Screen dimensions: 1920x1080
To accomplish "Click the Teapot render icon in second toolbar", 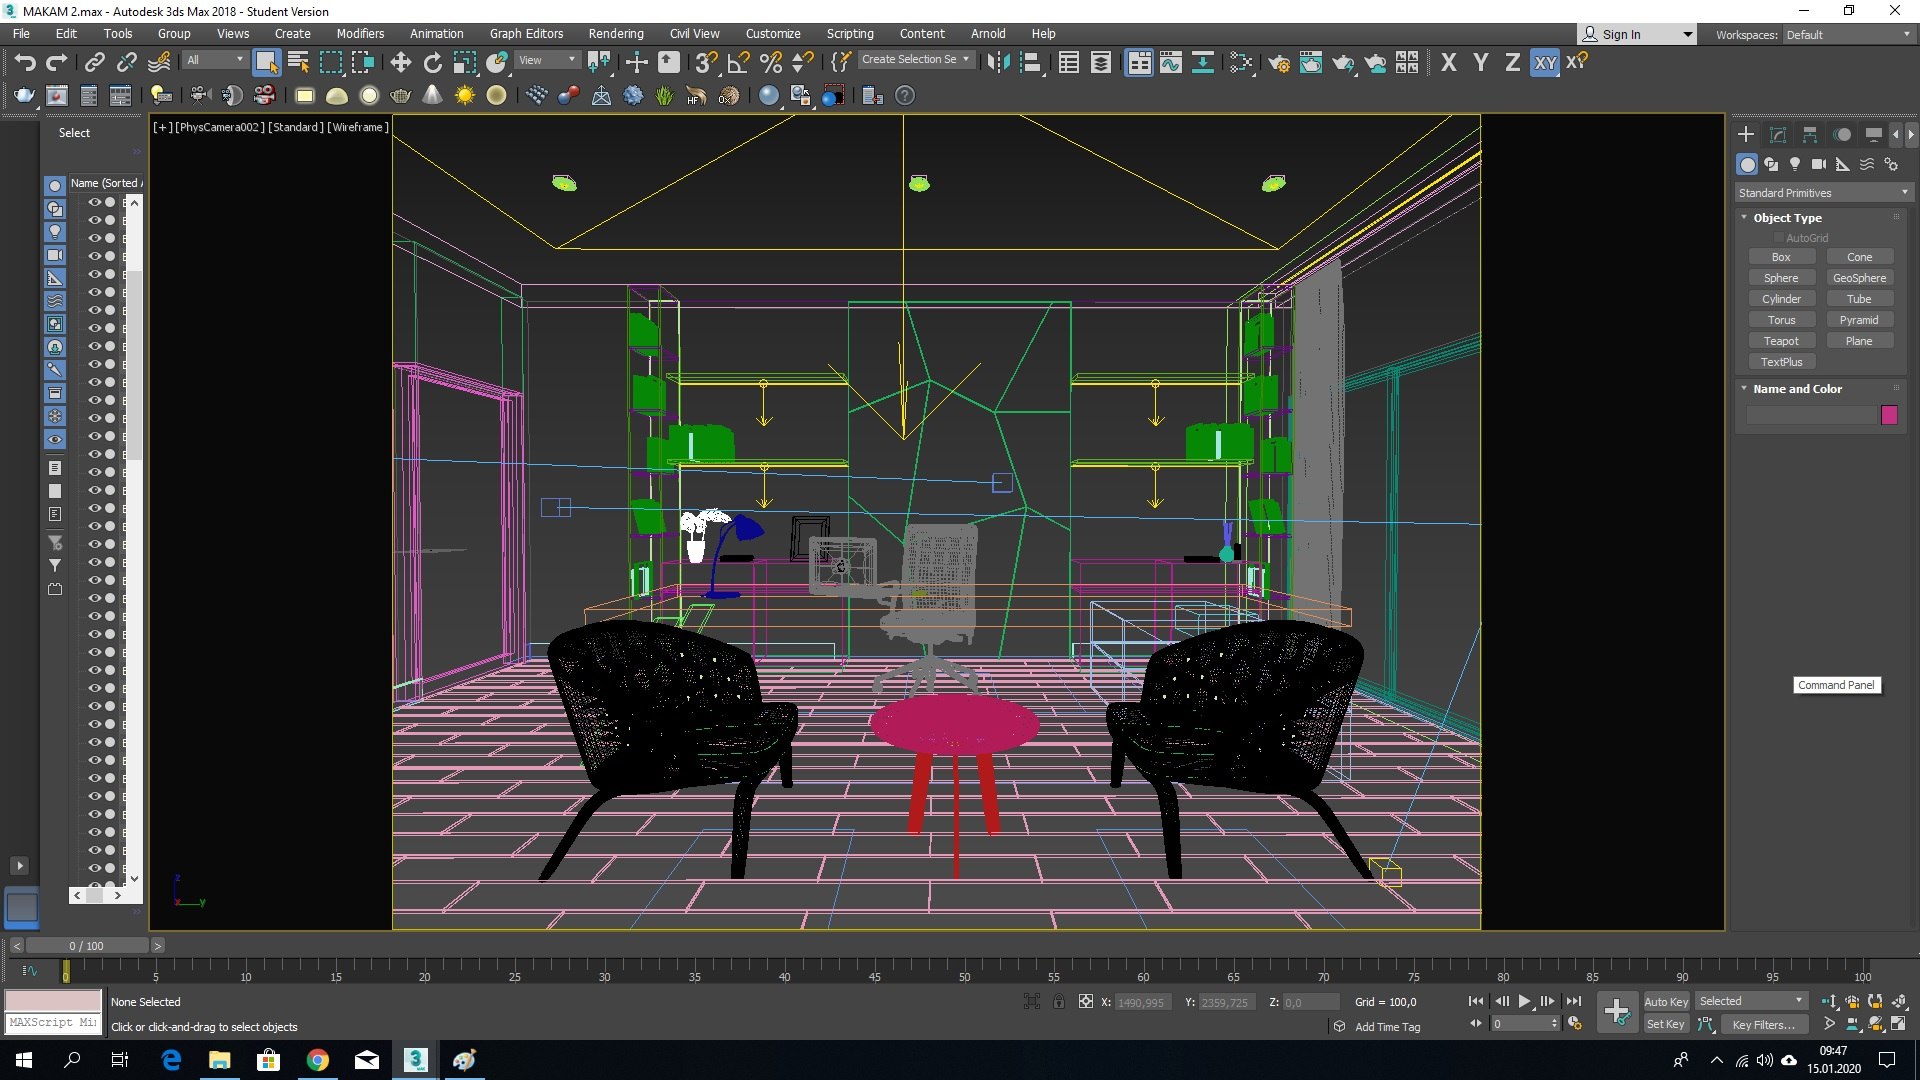I will pos(24,96).
